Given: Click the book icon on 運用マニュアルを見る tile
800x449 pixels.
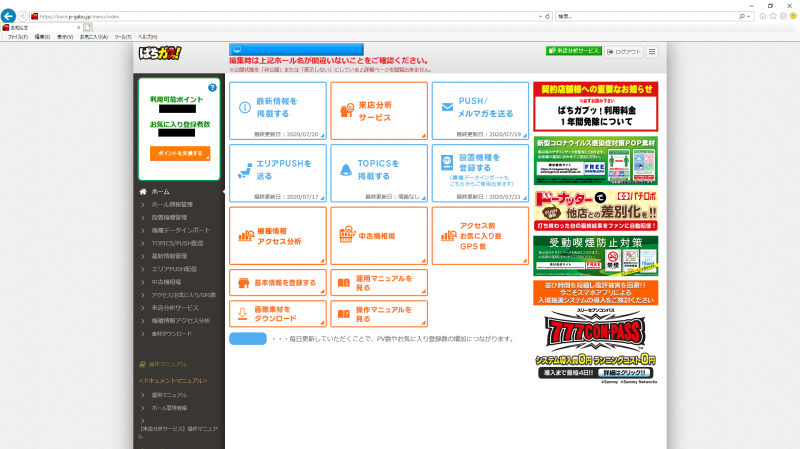Looking at the screenshot, I should (x=343, y=282).
